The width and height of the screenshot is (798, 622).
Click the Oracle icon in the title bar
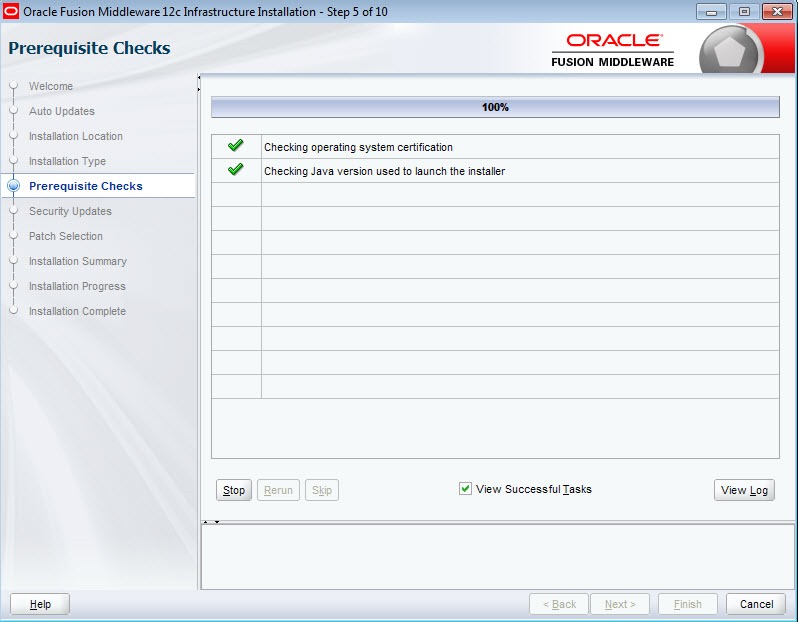[x=11, y=11]
